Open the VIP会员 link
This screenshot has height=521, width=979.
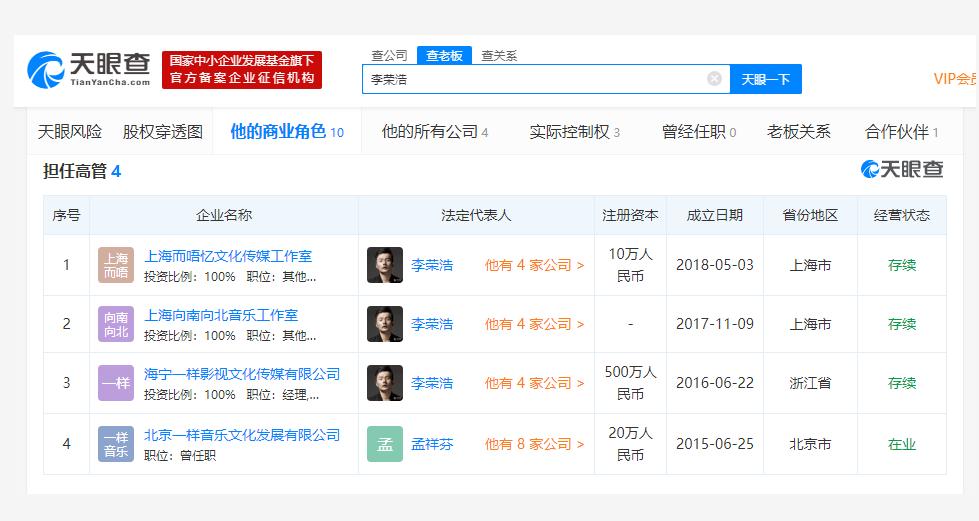956,79
